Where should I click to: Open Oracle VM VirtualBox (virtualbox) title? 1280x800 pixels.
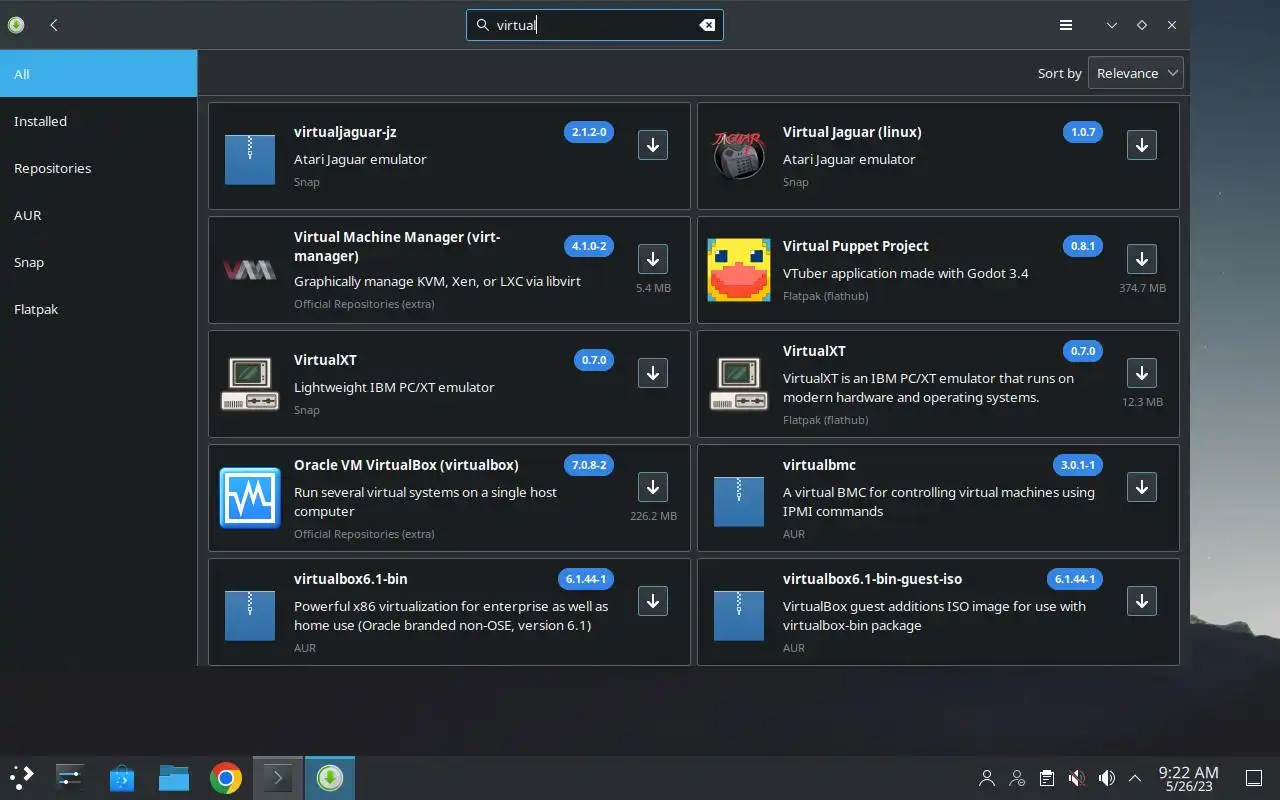[406, 465]
